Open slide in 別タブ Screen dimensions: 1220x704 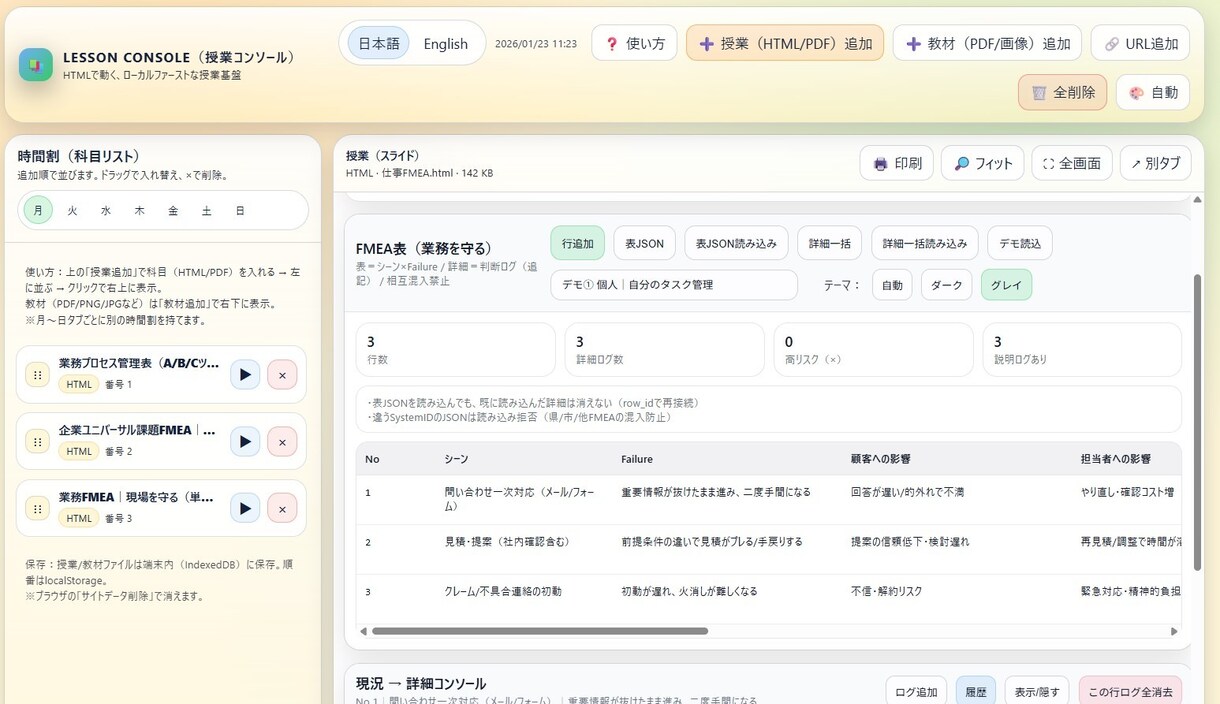pos(1156,163)
